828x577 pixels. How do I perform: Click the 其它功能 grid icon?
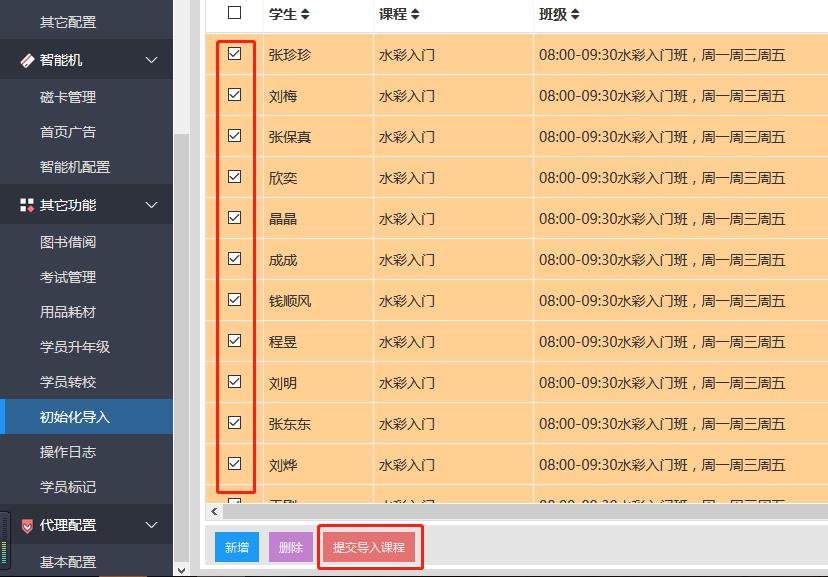[x=27, y=206]
